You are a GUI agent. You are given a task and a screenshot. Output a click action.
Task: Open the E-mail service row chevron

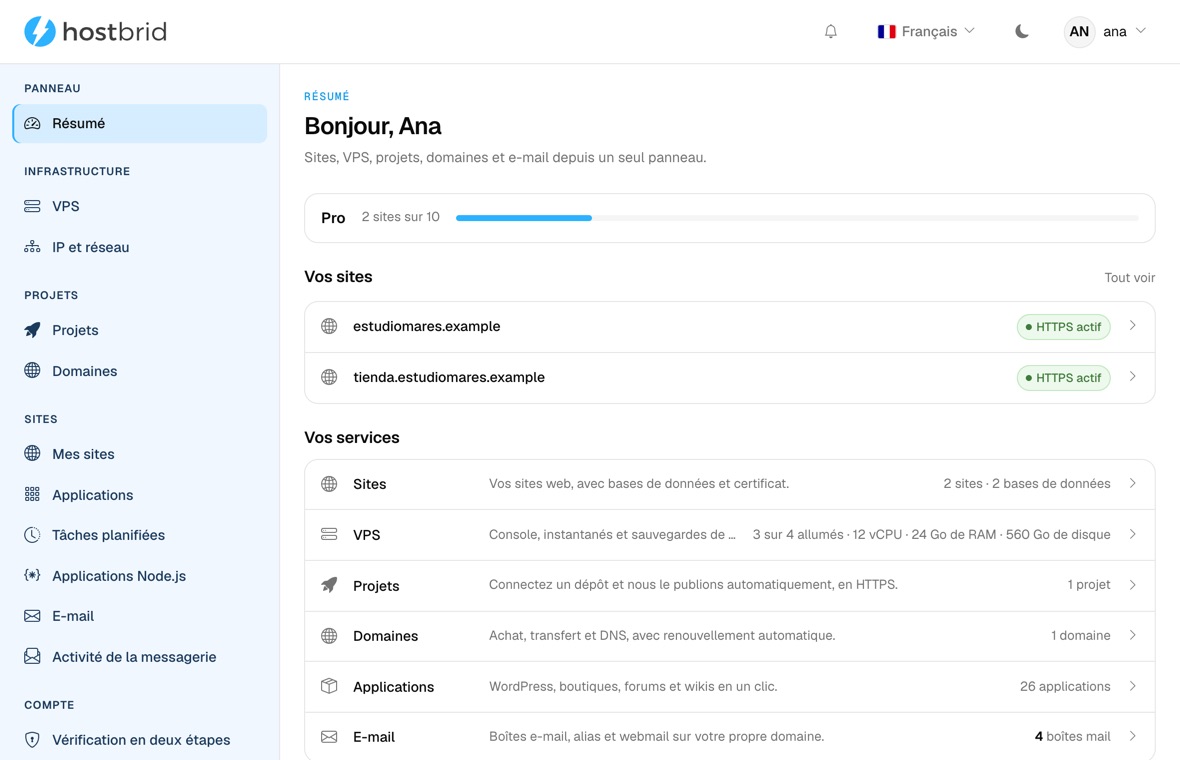1133,736
